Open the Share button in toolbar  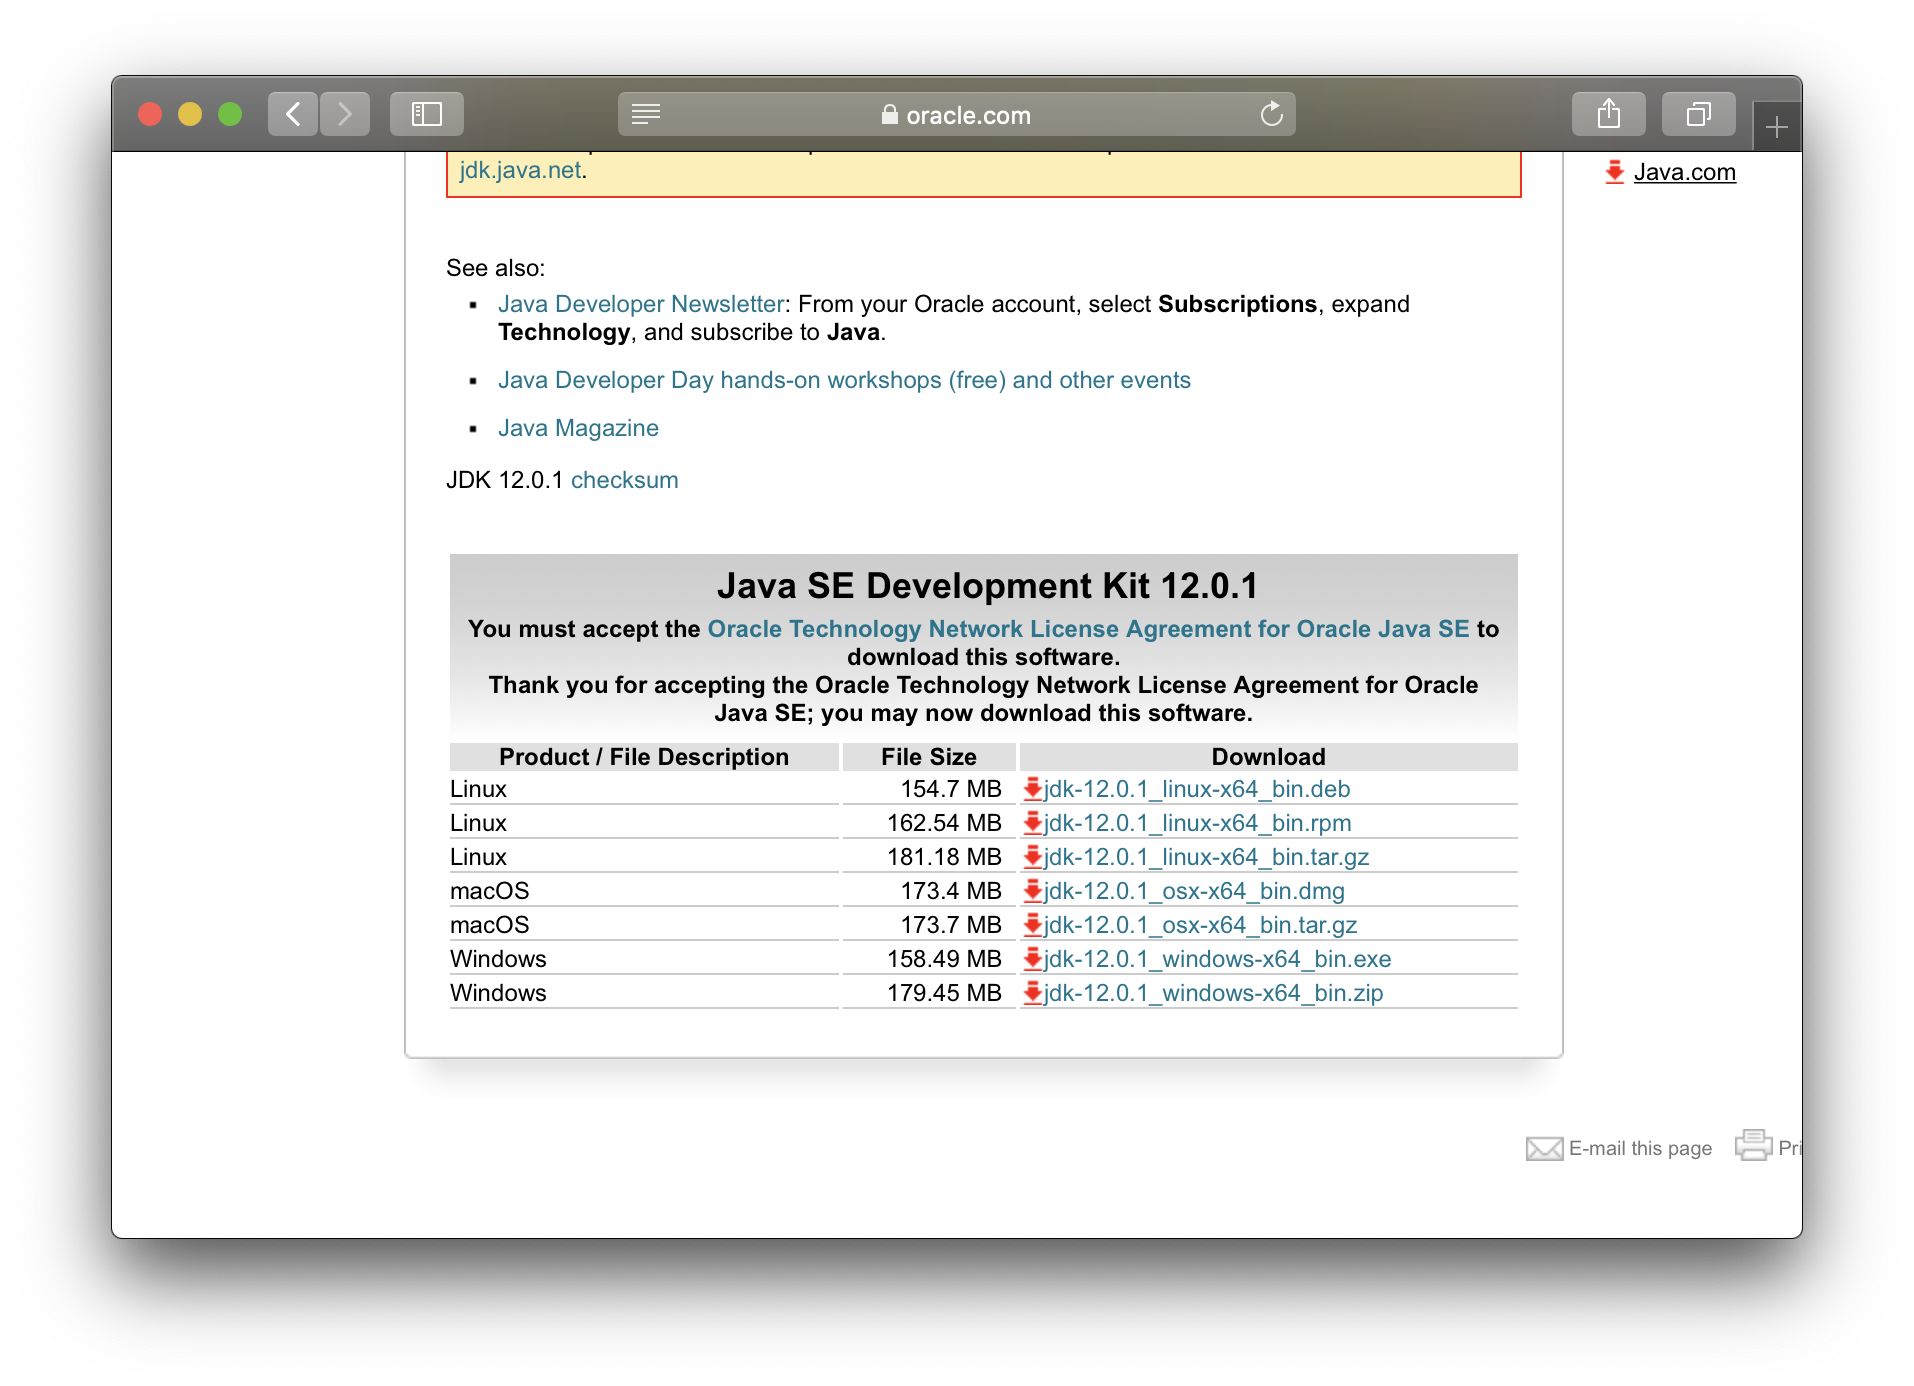1608,114
